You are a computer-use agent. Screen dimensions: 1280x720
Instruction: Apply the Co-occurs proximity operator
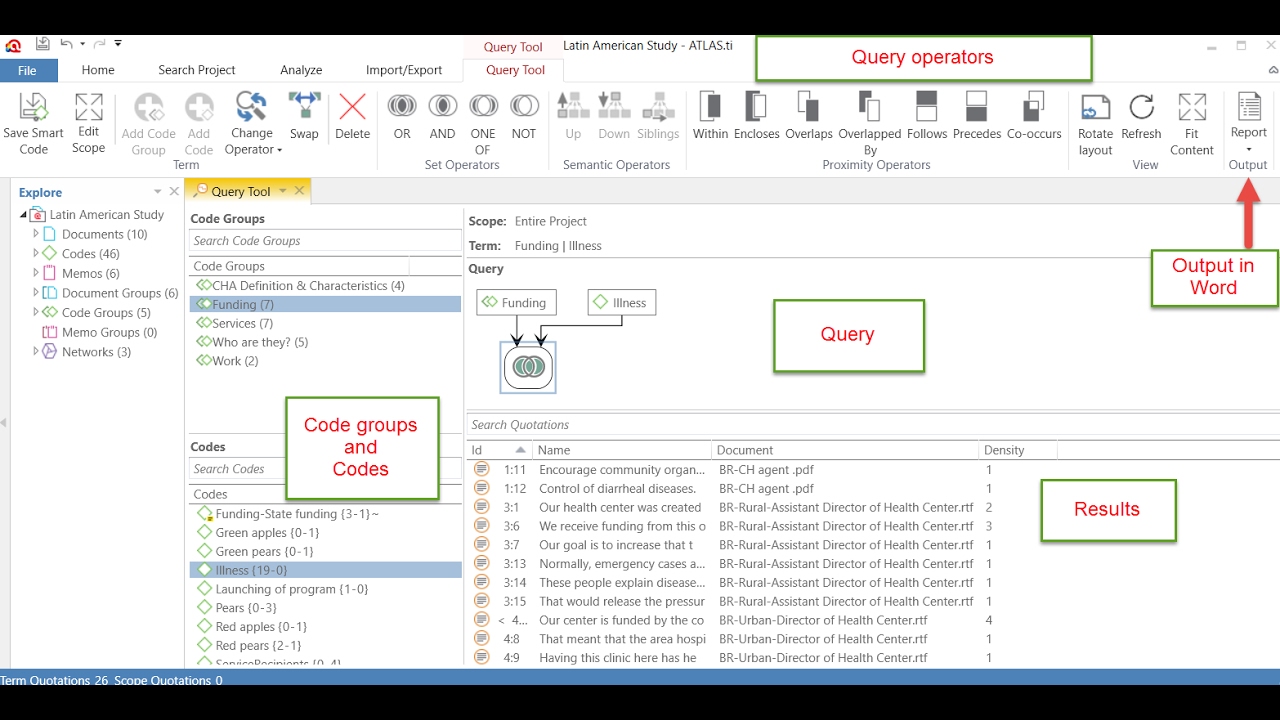coord(1034,116)
